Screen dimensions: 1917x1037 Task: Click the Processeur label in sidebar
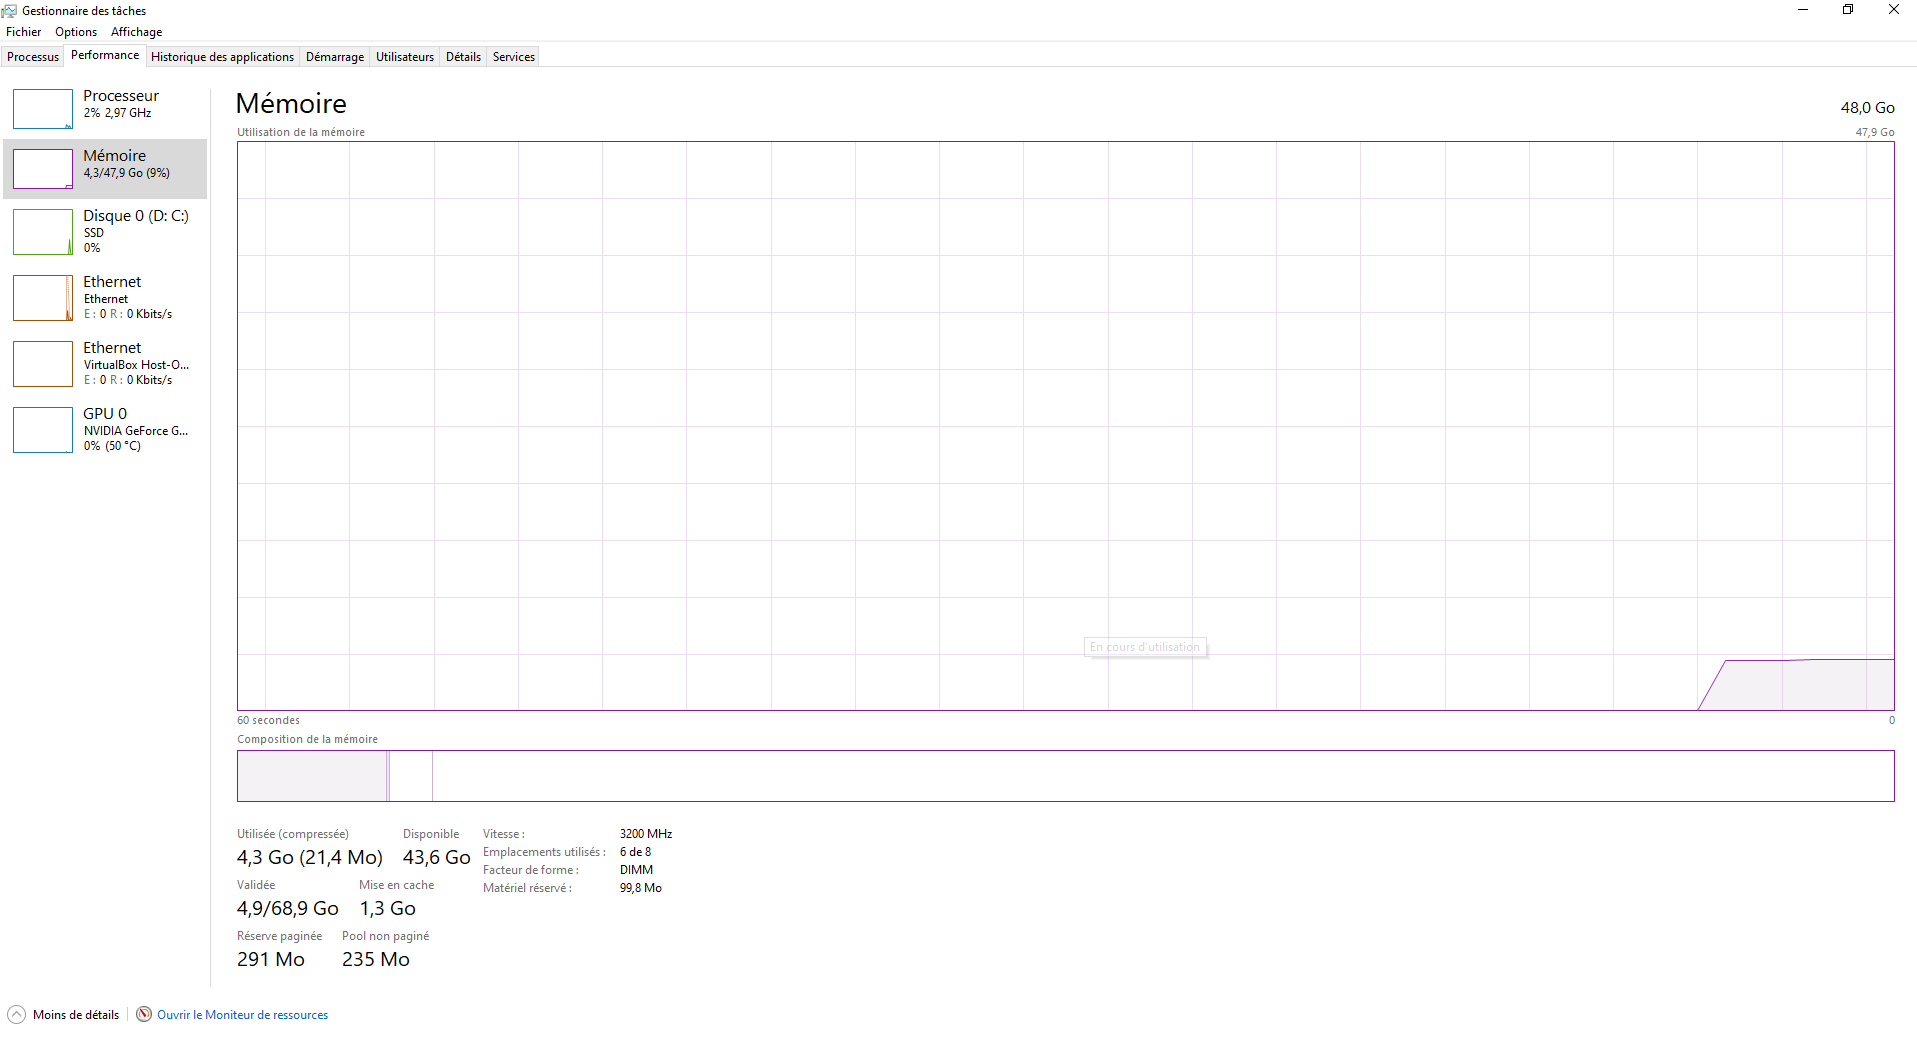121,96
